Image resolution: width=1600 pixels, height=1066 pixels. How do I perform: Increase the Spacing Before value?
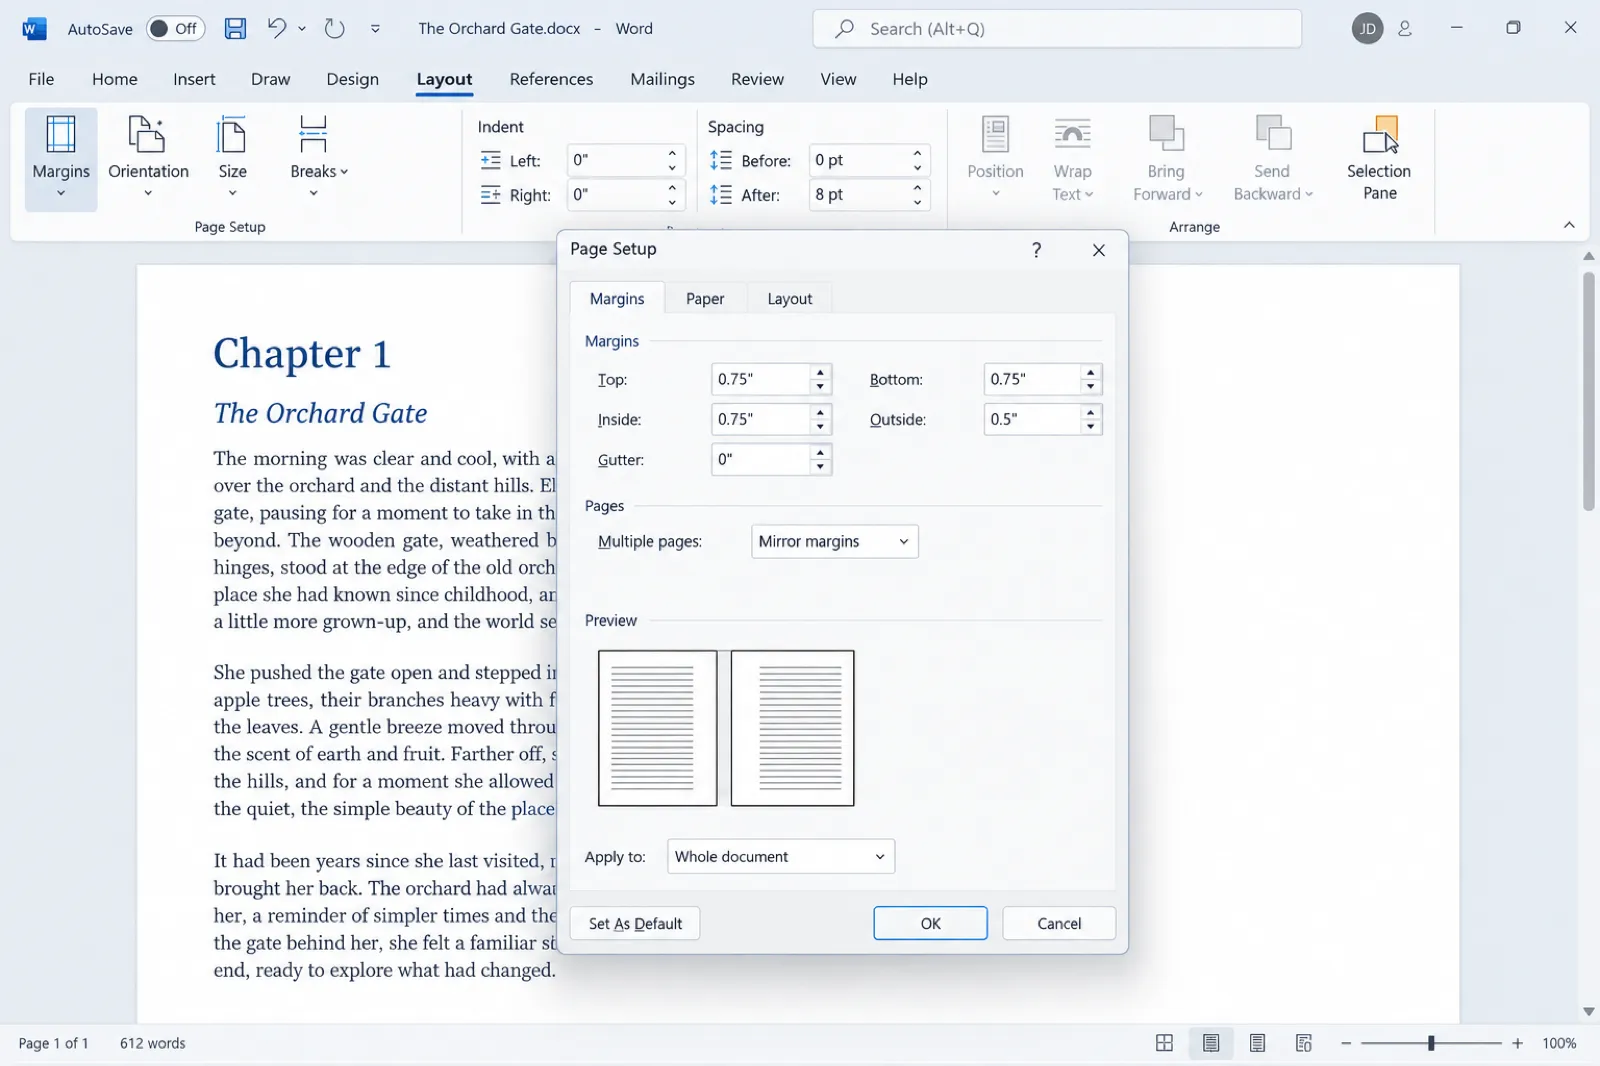pyautogui.click(x=917, y=153)
